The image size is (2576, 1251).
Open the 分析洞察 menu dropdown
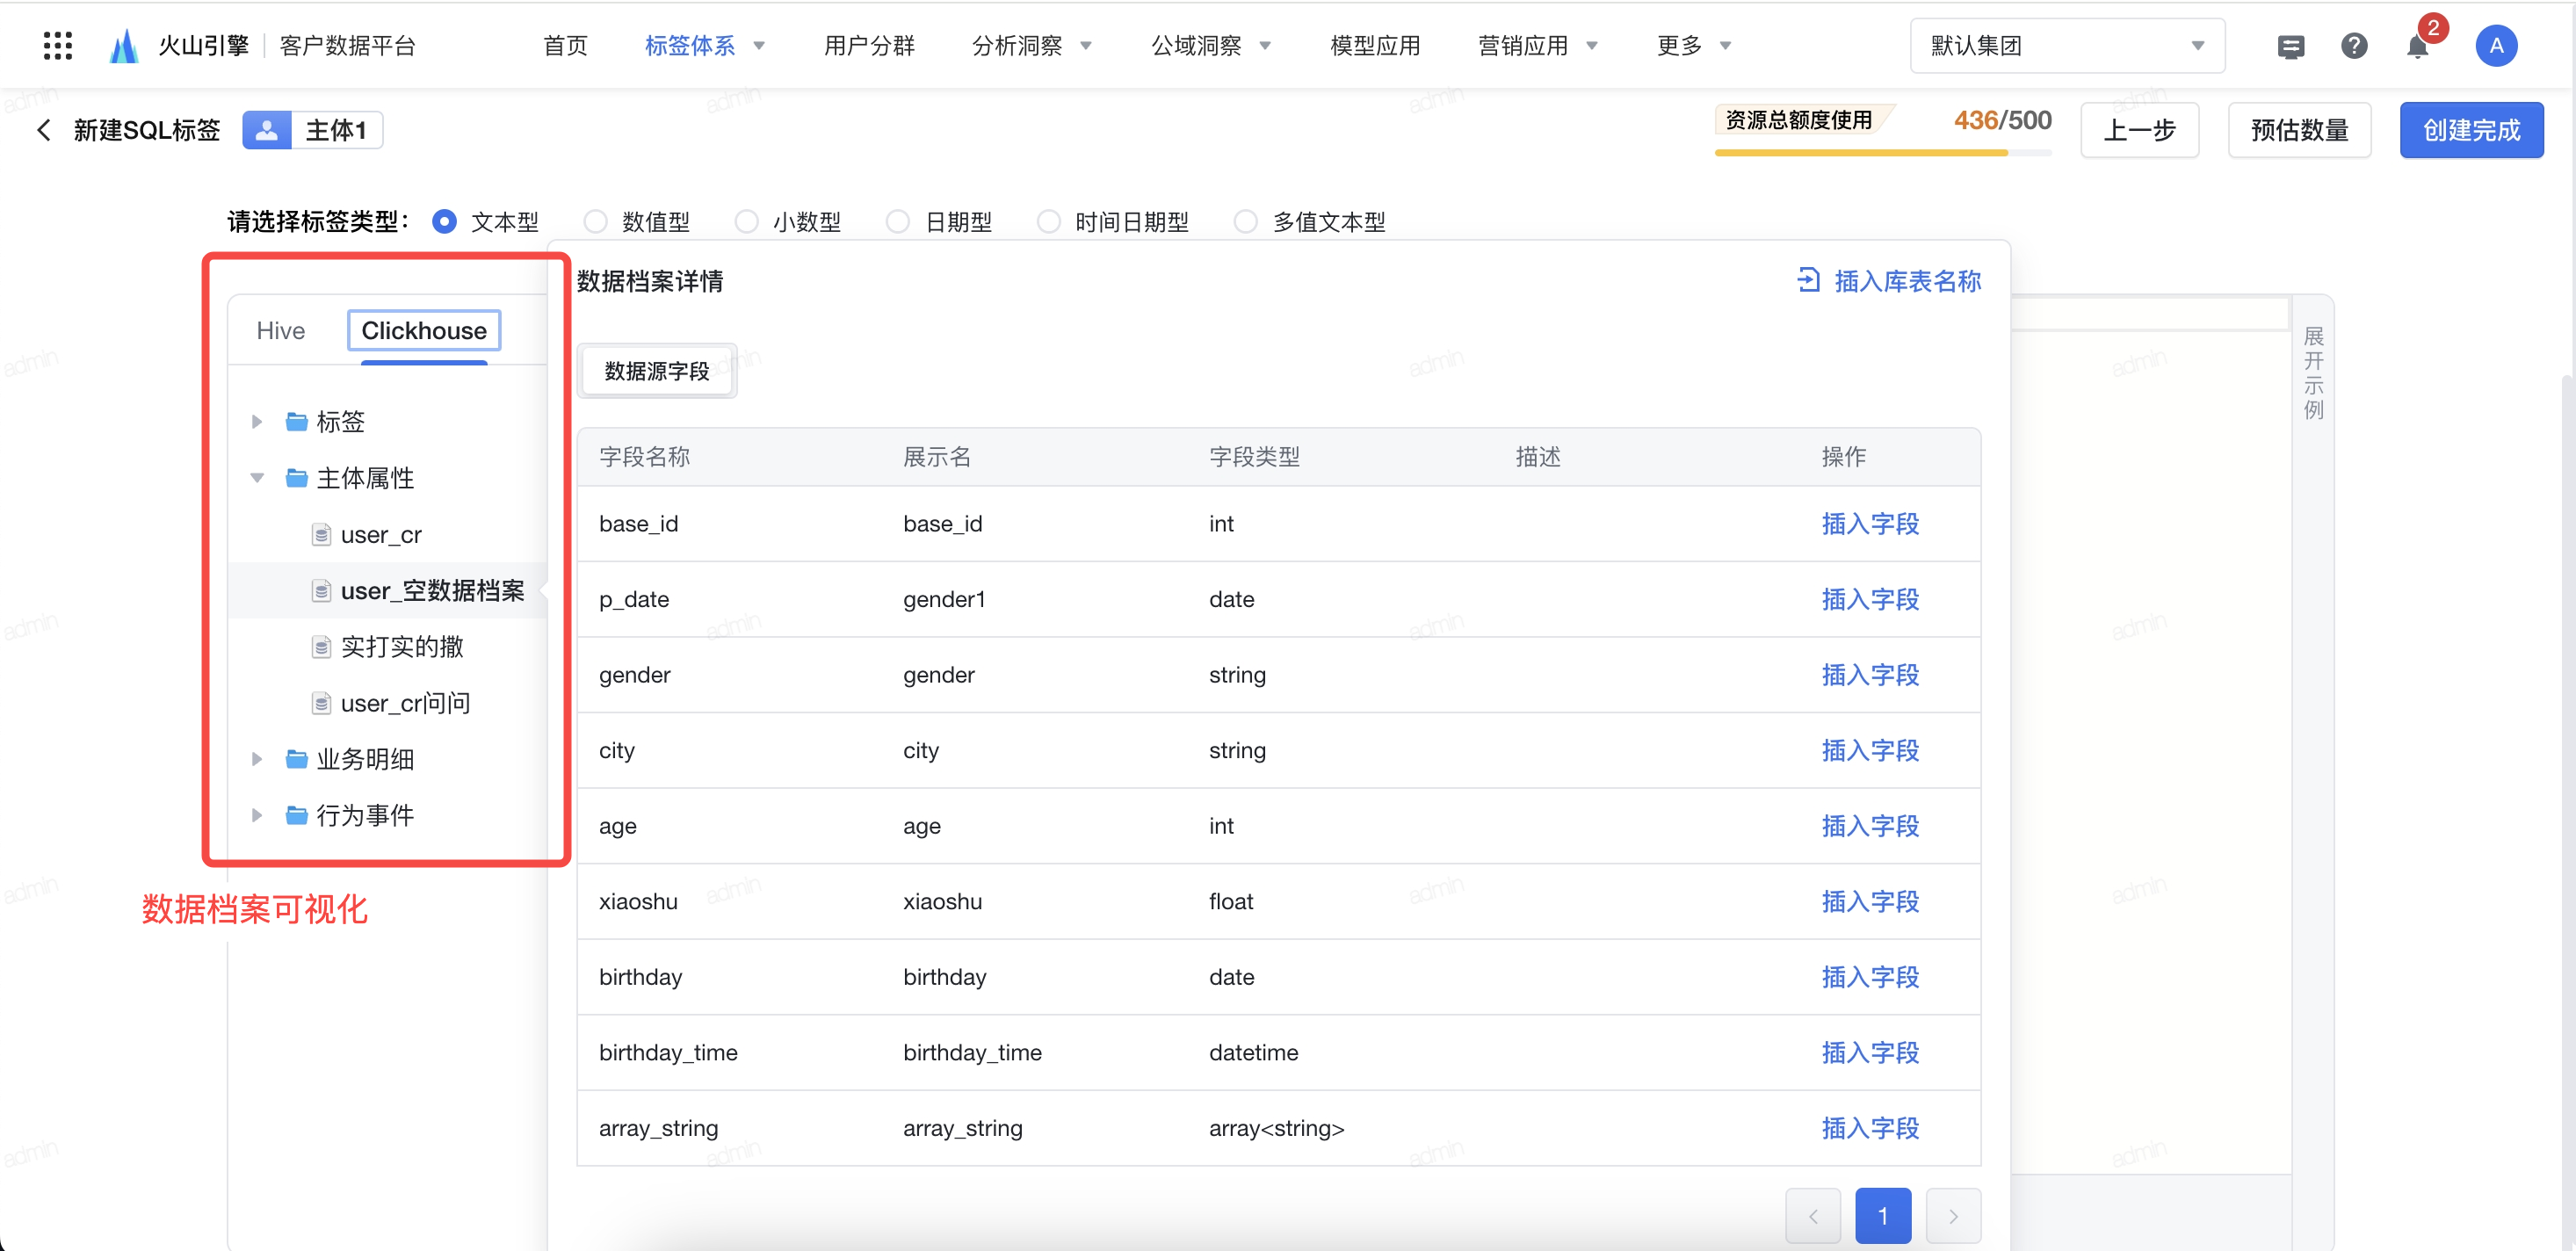pos(1032,45)
